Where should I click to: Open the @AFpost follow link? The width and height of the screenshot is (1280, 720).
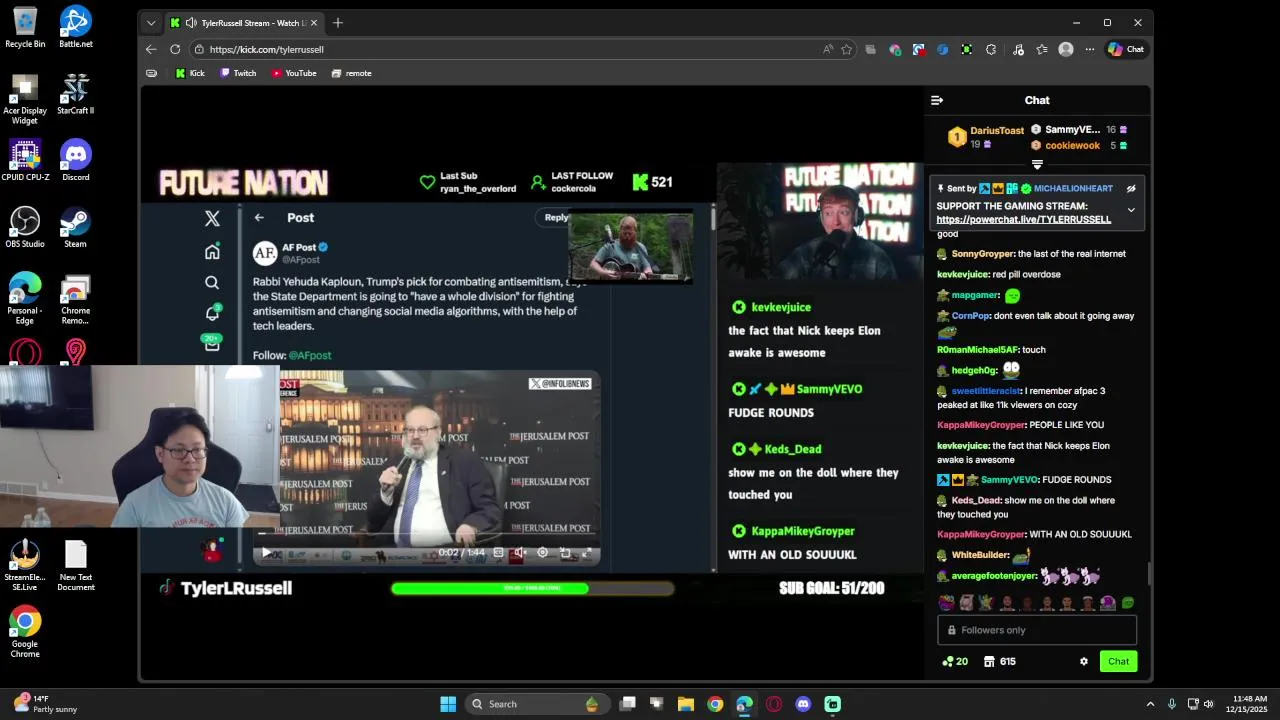tap(310, 355)
